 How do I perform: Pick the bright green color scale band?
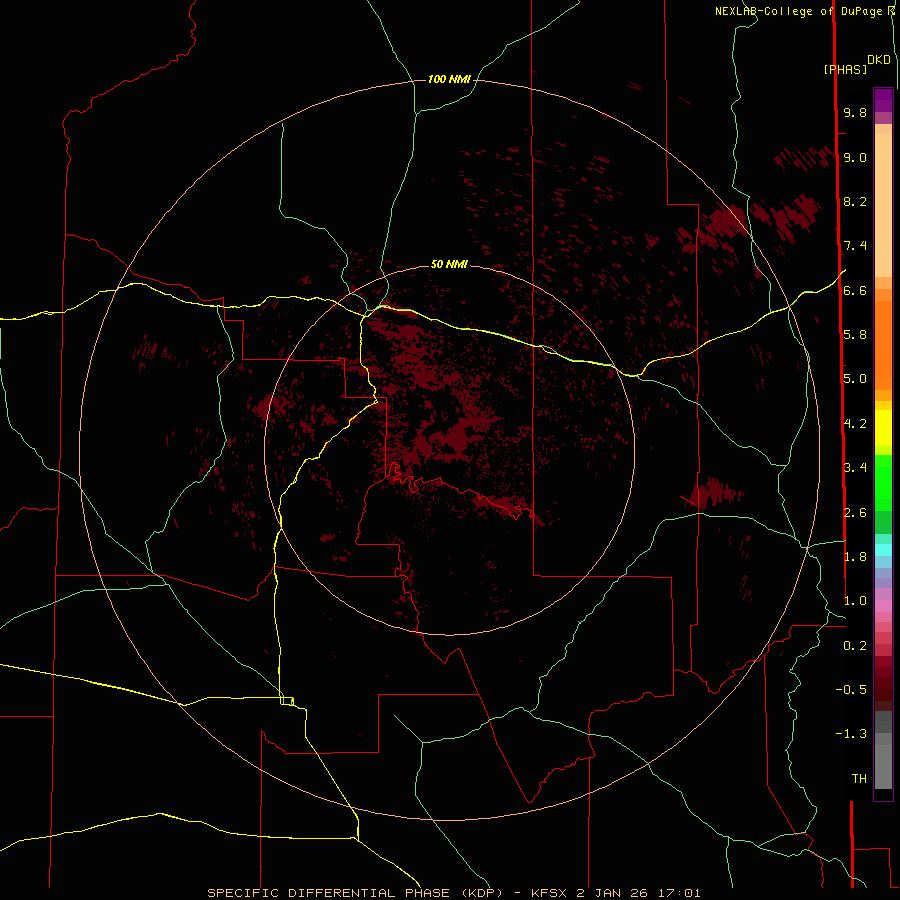point(883,483)
